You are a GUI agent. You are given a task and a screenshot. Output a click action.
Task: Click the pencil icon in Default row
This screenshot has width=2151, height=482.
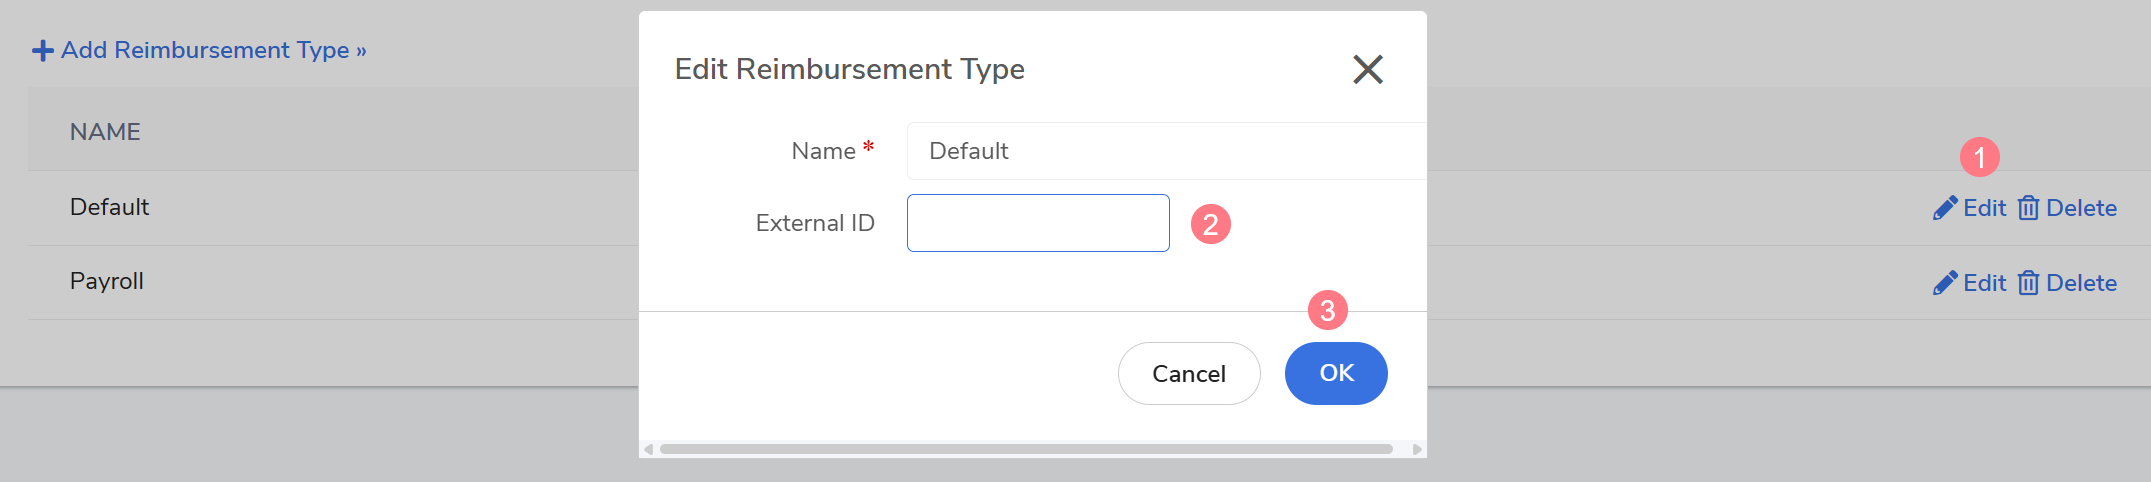click(1944, 208)
